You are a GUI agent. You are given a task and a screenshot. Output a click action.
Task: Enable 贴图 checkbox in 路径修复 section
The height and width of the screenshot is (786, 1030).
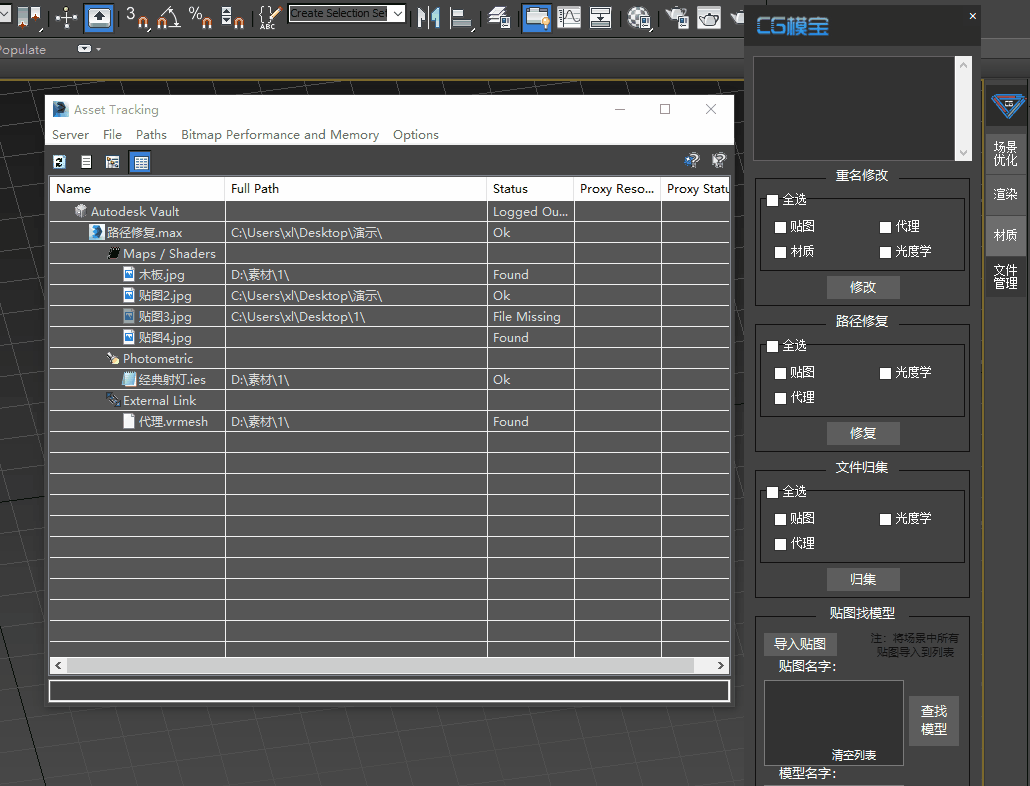coord(781,373)
